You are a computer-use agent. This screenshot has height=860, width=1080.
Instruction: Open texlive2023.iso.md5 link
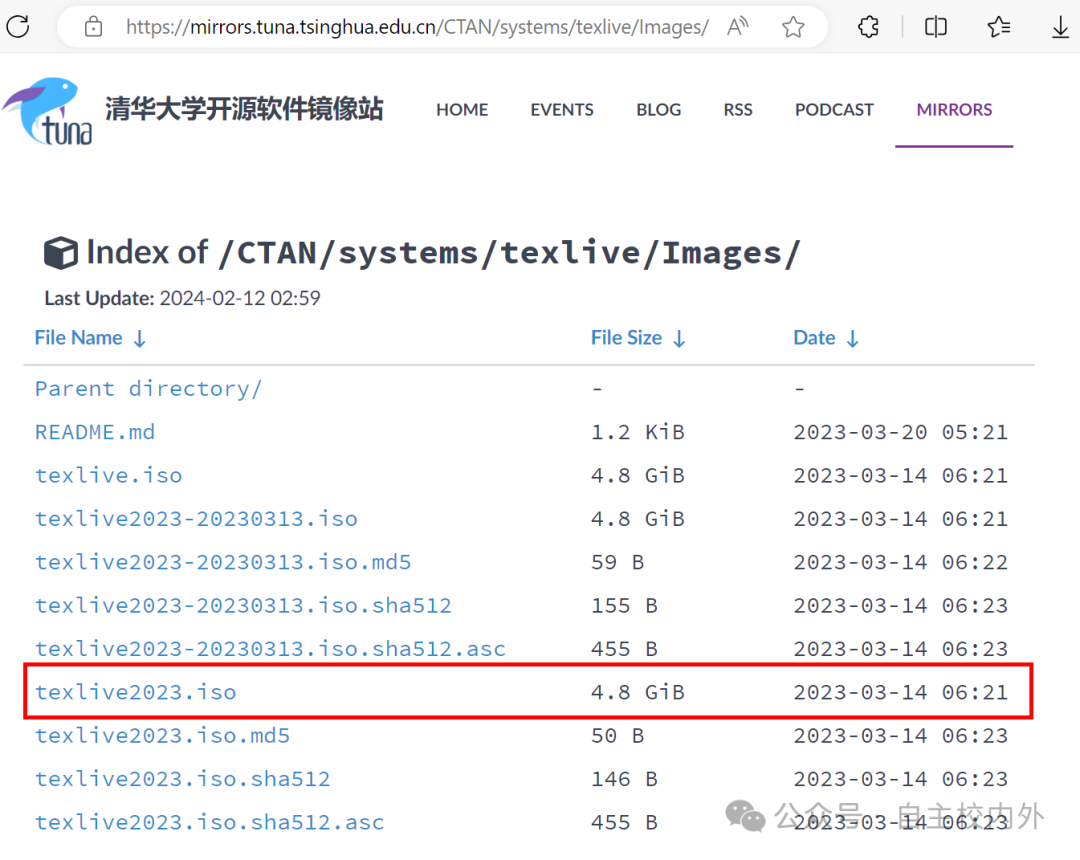[x=163, y=735]
